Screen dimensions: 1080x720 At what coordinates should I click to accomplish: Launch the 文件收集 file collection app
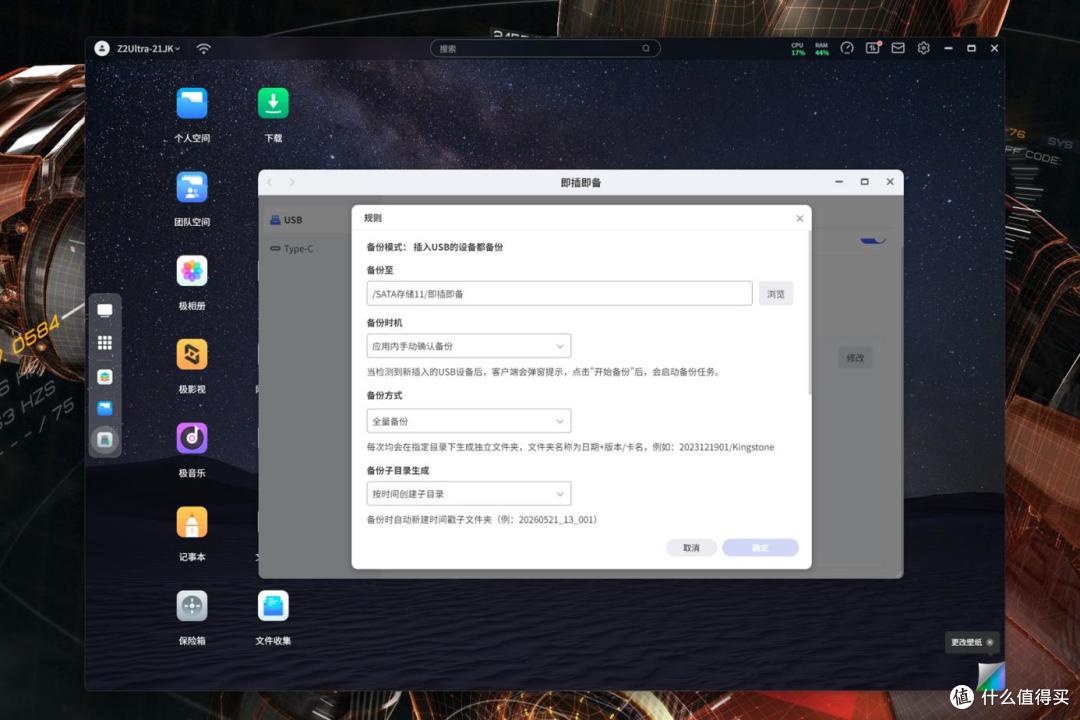pyautogui.click(x=273, y=606)
